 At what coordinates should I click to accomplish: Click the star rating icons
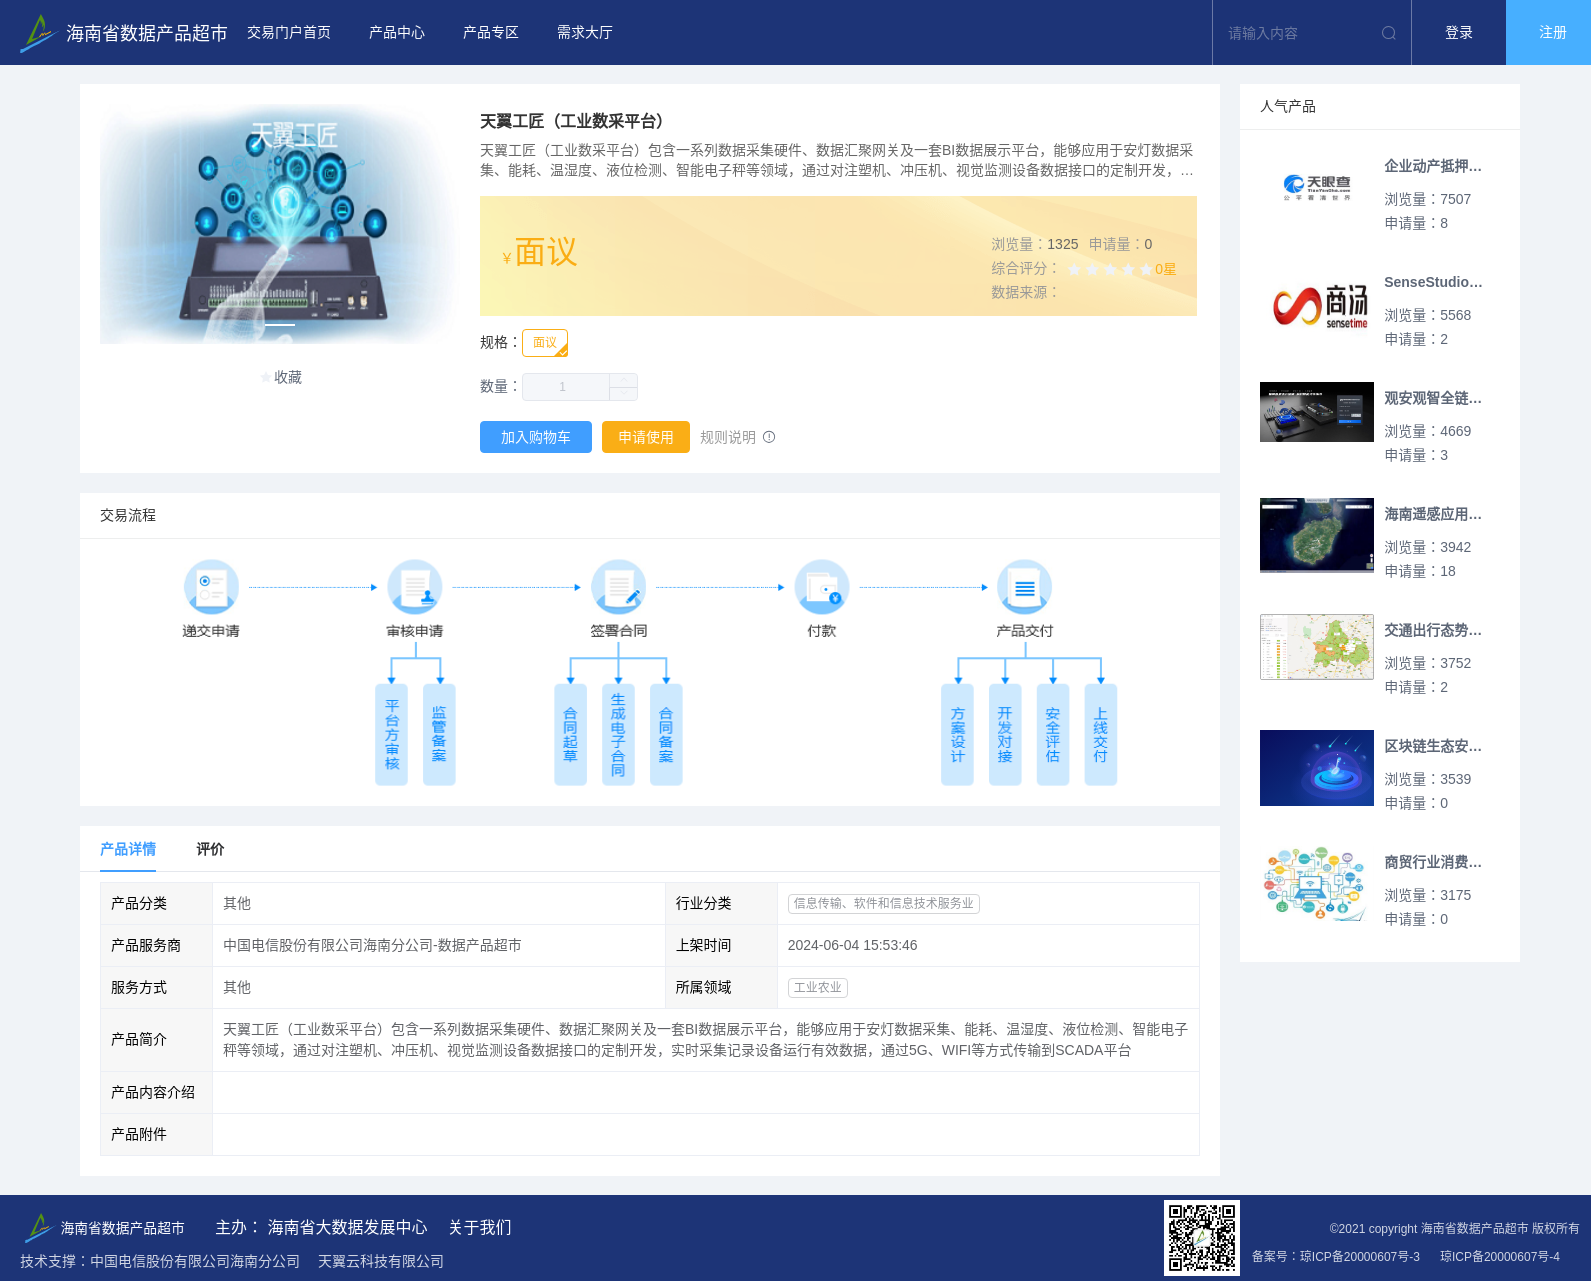1110,269
